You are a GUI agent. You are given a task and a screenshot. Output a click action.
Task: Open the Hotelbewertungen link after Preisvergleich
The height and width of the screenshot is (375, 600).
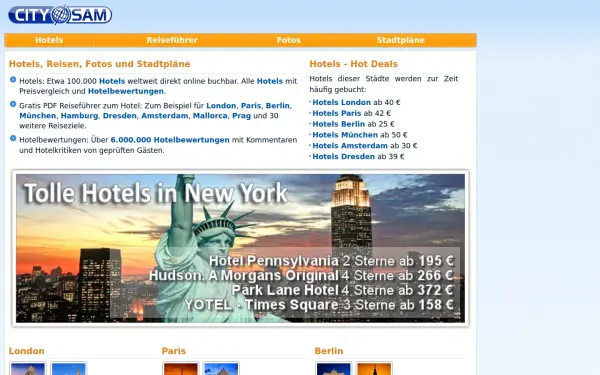click(x=126, y=91)
